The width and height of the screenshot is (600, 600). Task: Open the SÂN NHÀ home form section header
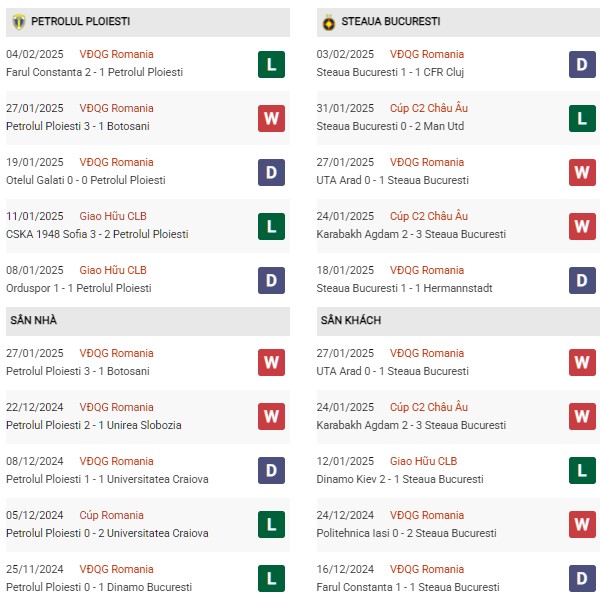click(x=148, y=320)
